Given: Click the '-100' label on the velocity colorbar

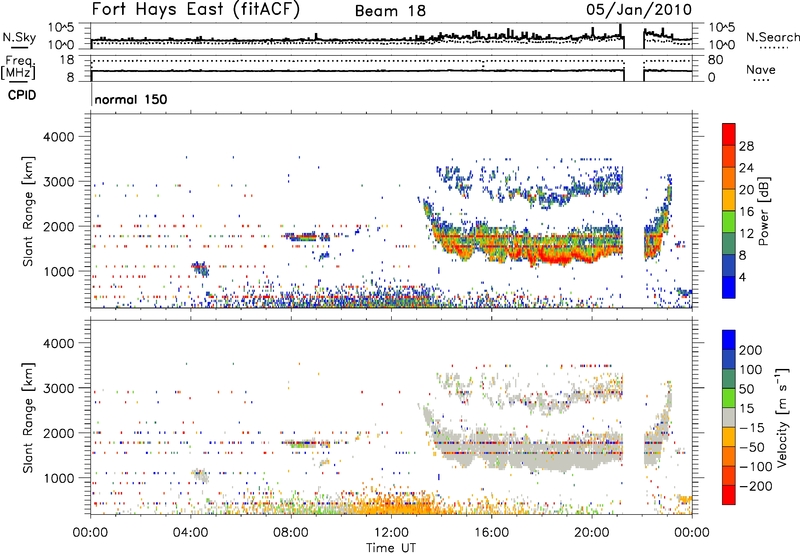Looking at the screenshot, I should pyautogui.click(x=756, y=467).
